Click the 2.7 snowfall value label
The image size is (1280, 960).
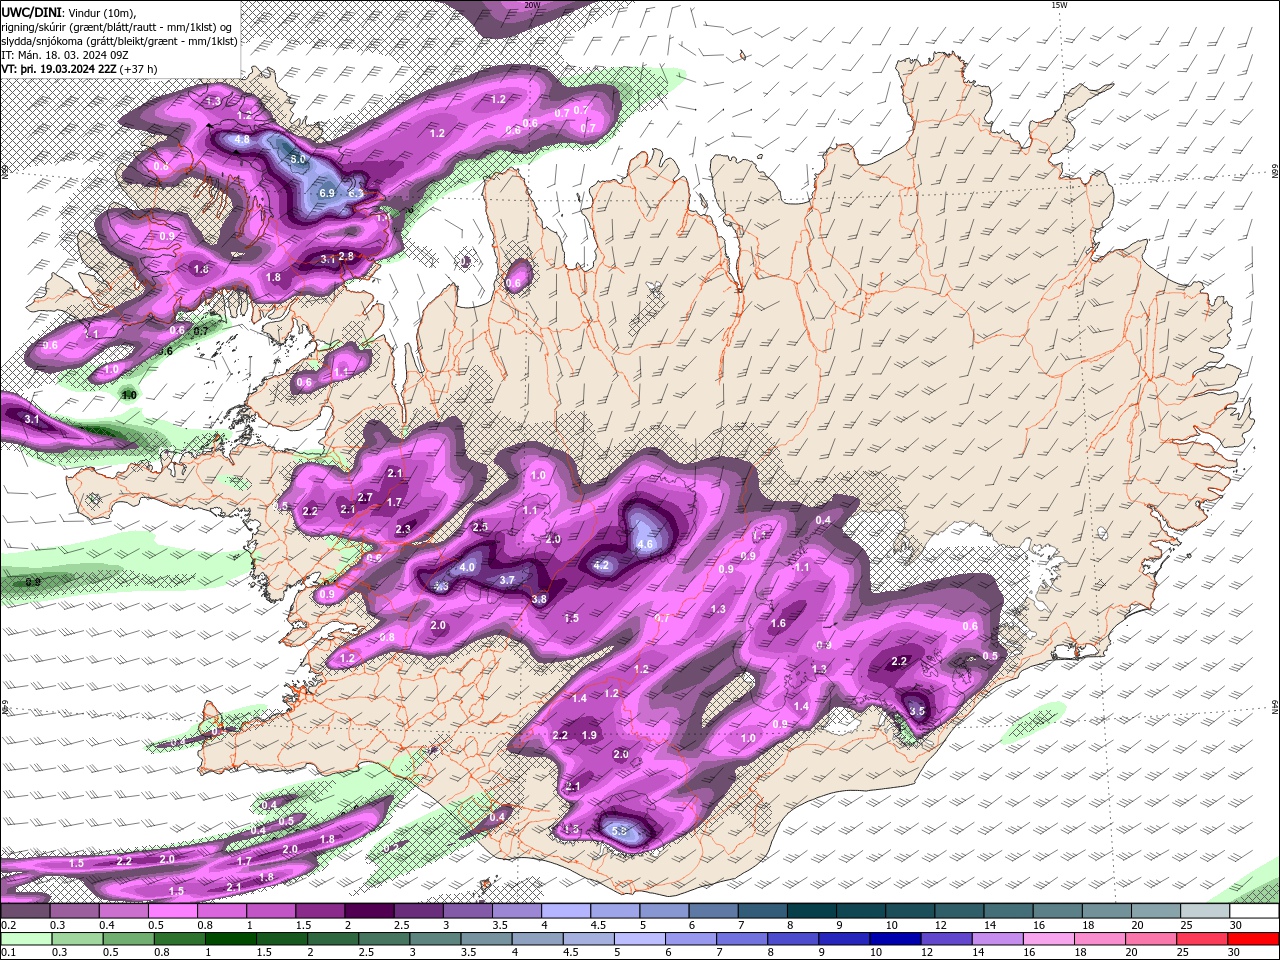coord(365,497)
